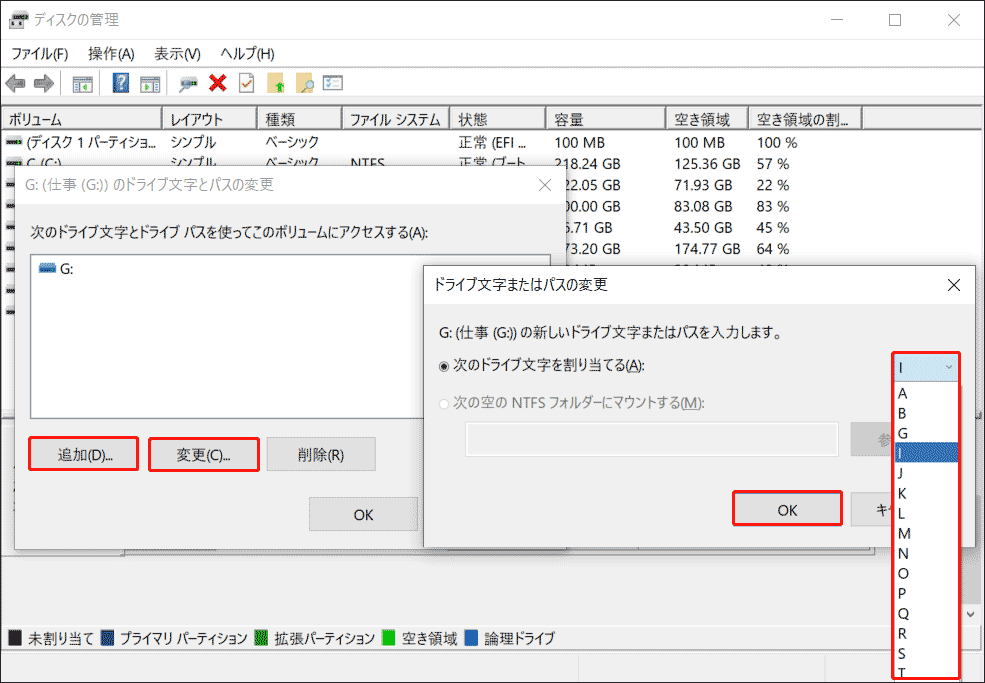Choose letter A in the drive letter list
985x683 pixels.
[x=926, y=394]
